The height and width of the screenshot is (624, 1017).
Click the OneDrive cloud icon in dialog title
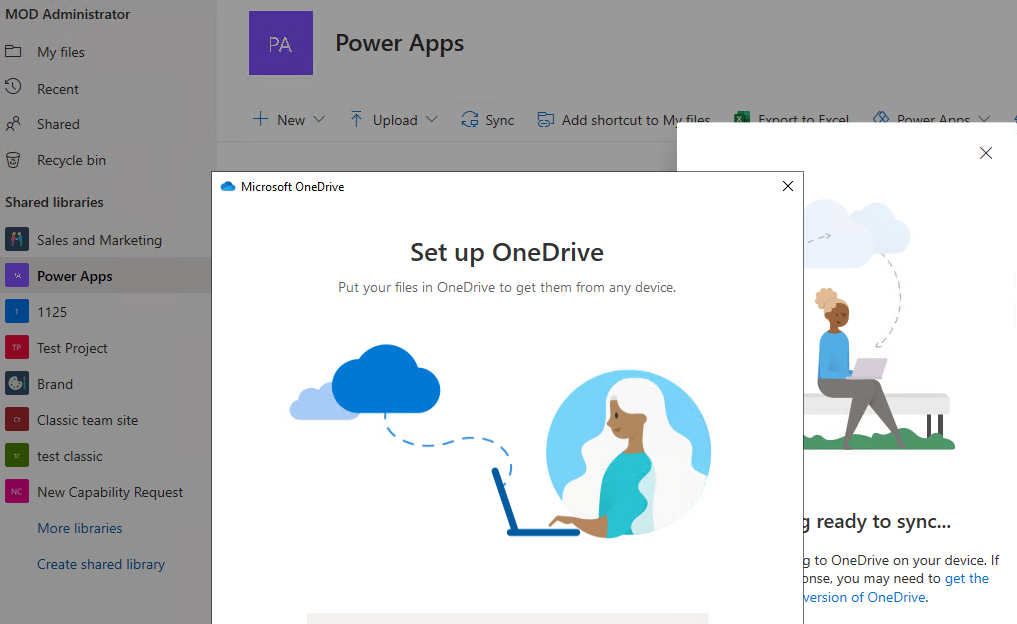click(228, 187)
